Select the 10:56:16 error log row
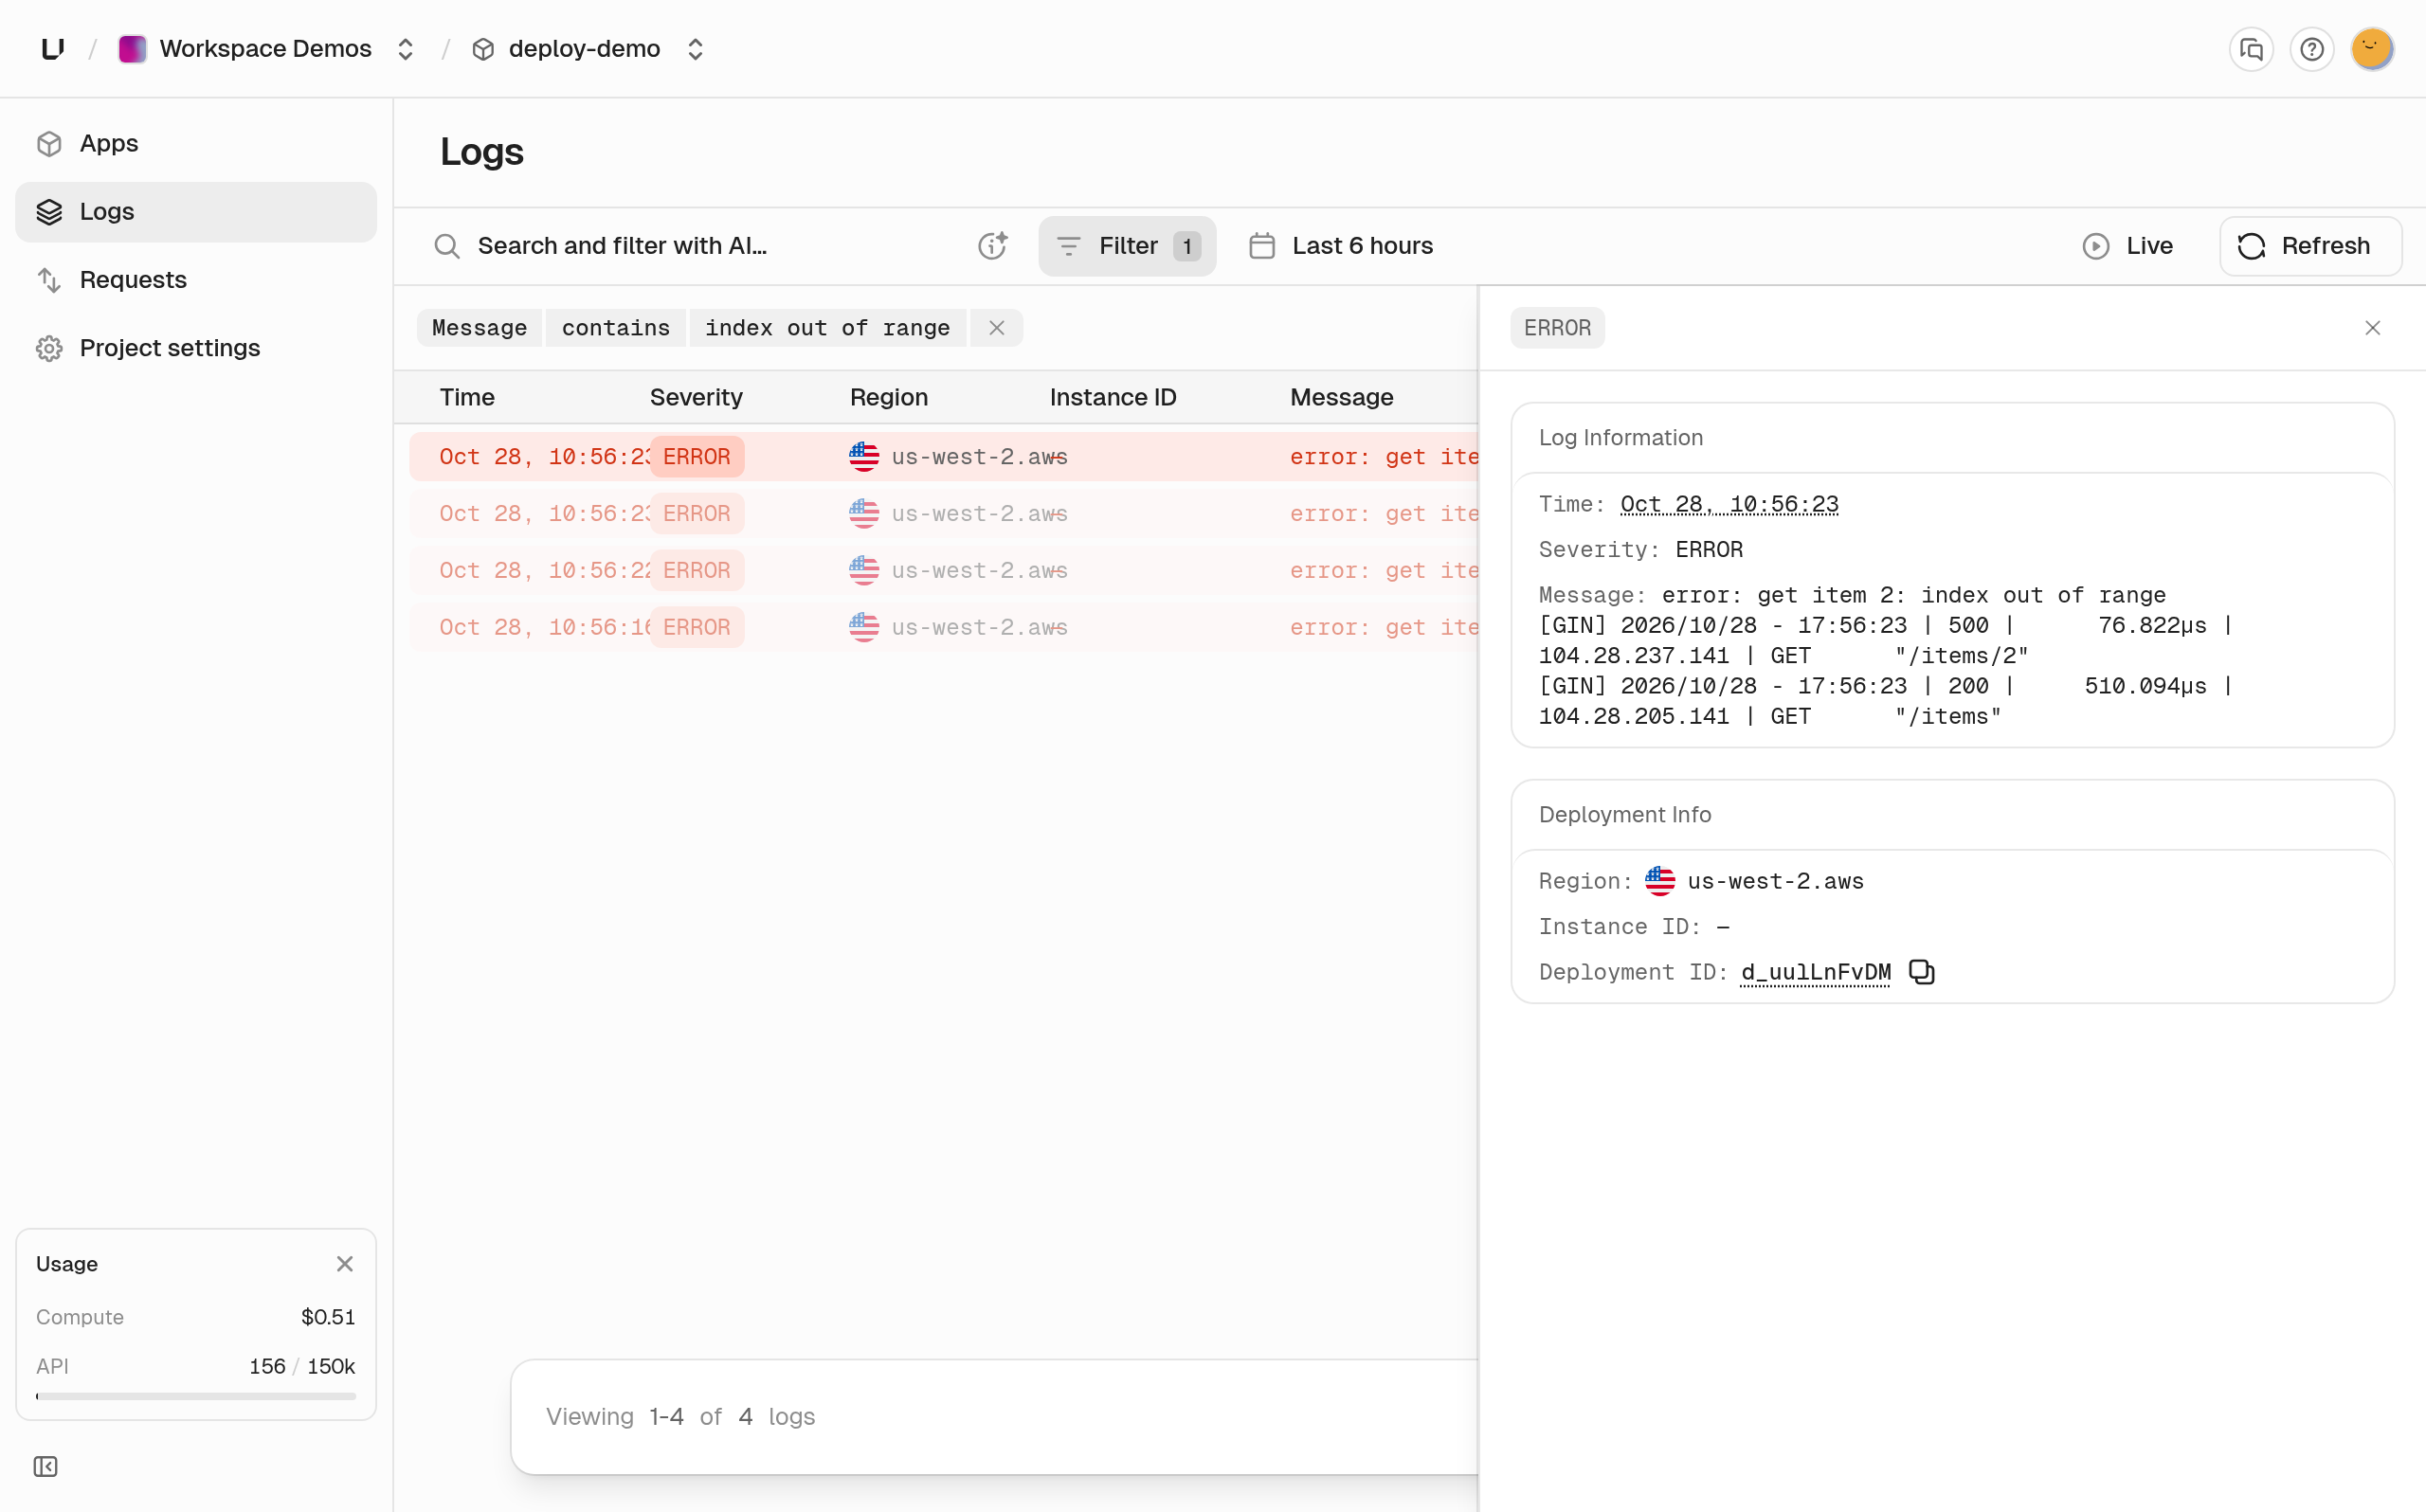 pyautogui.click(x=943, y=627)
